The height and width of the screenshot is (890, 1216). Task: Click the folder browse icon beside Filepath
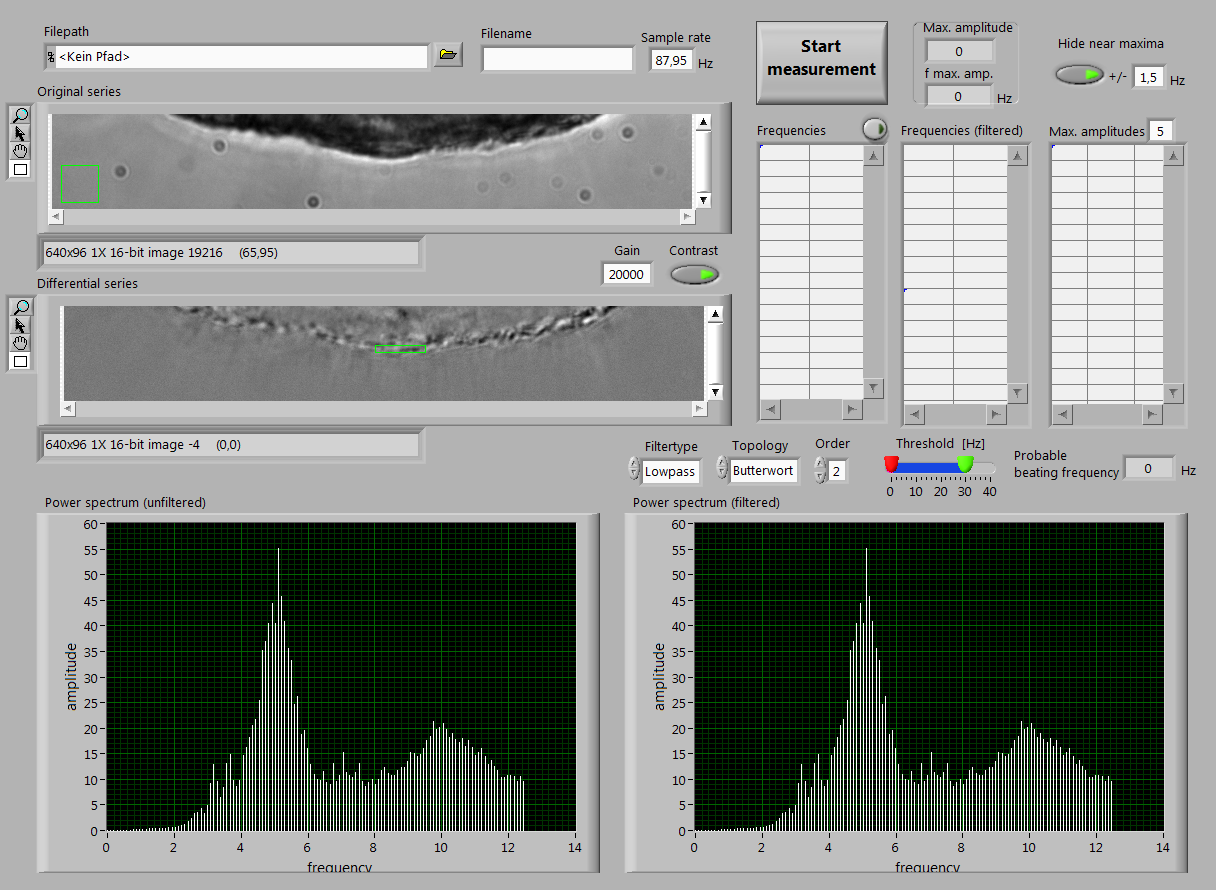tap(448, 56)
